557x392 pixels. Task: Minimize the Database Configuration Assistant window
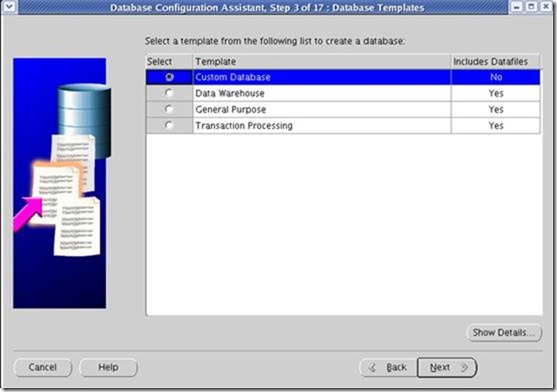pos(517,6)
